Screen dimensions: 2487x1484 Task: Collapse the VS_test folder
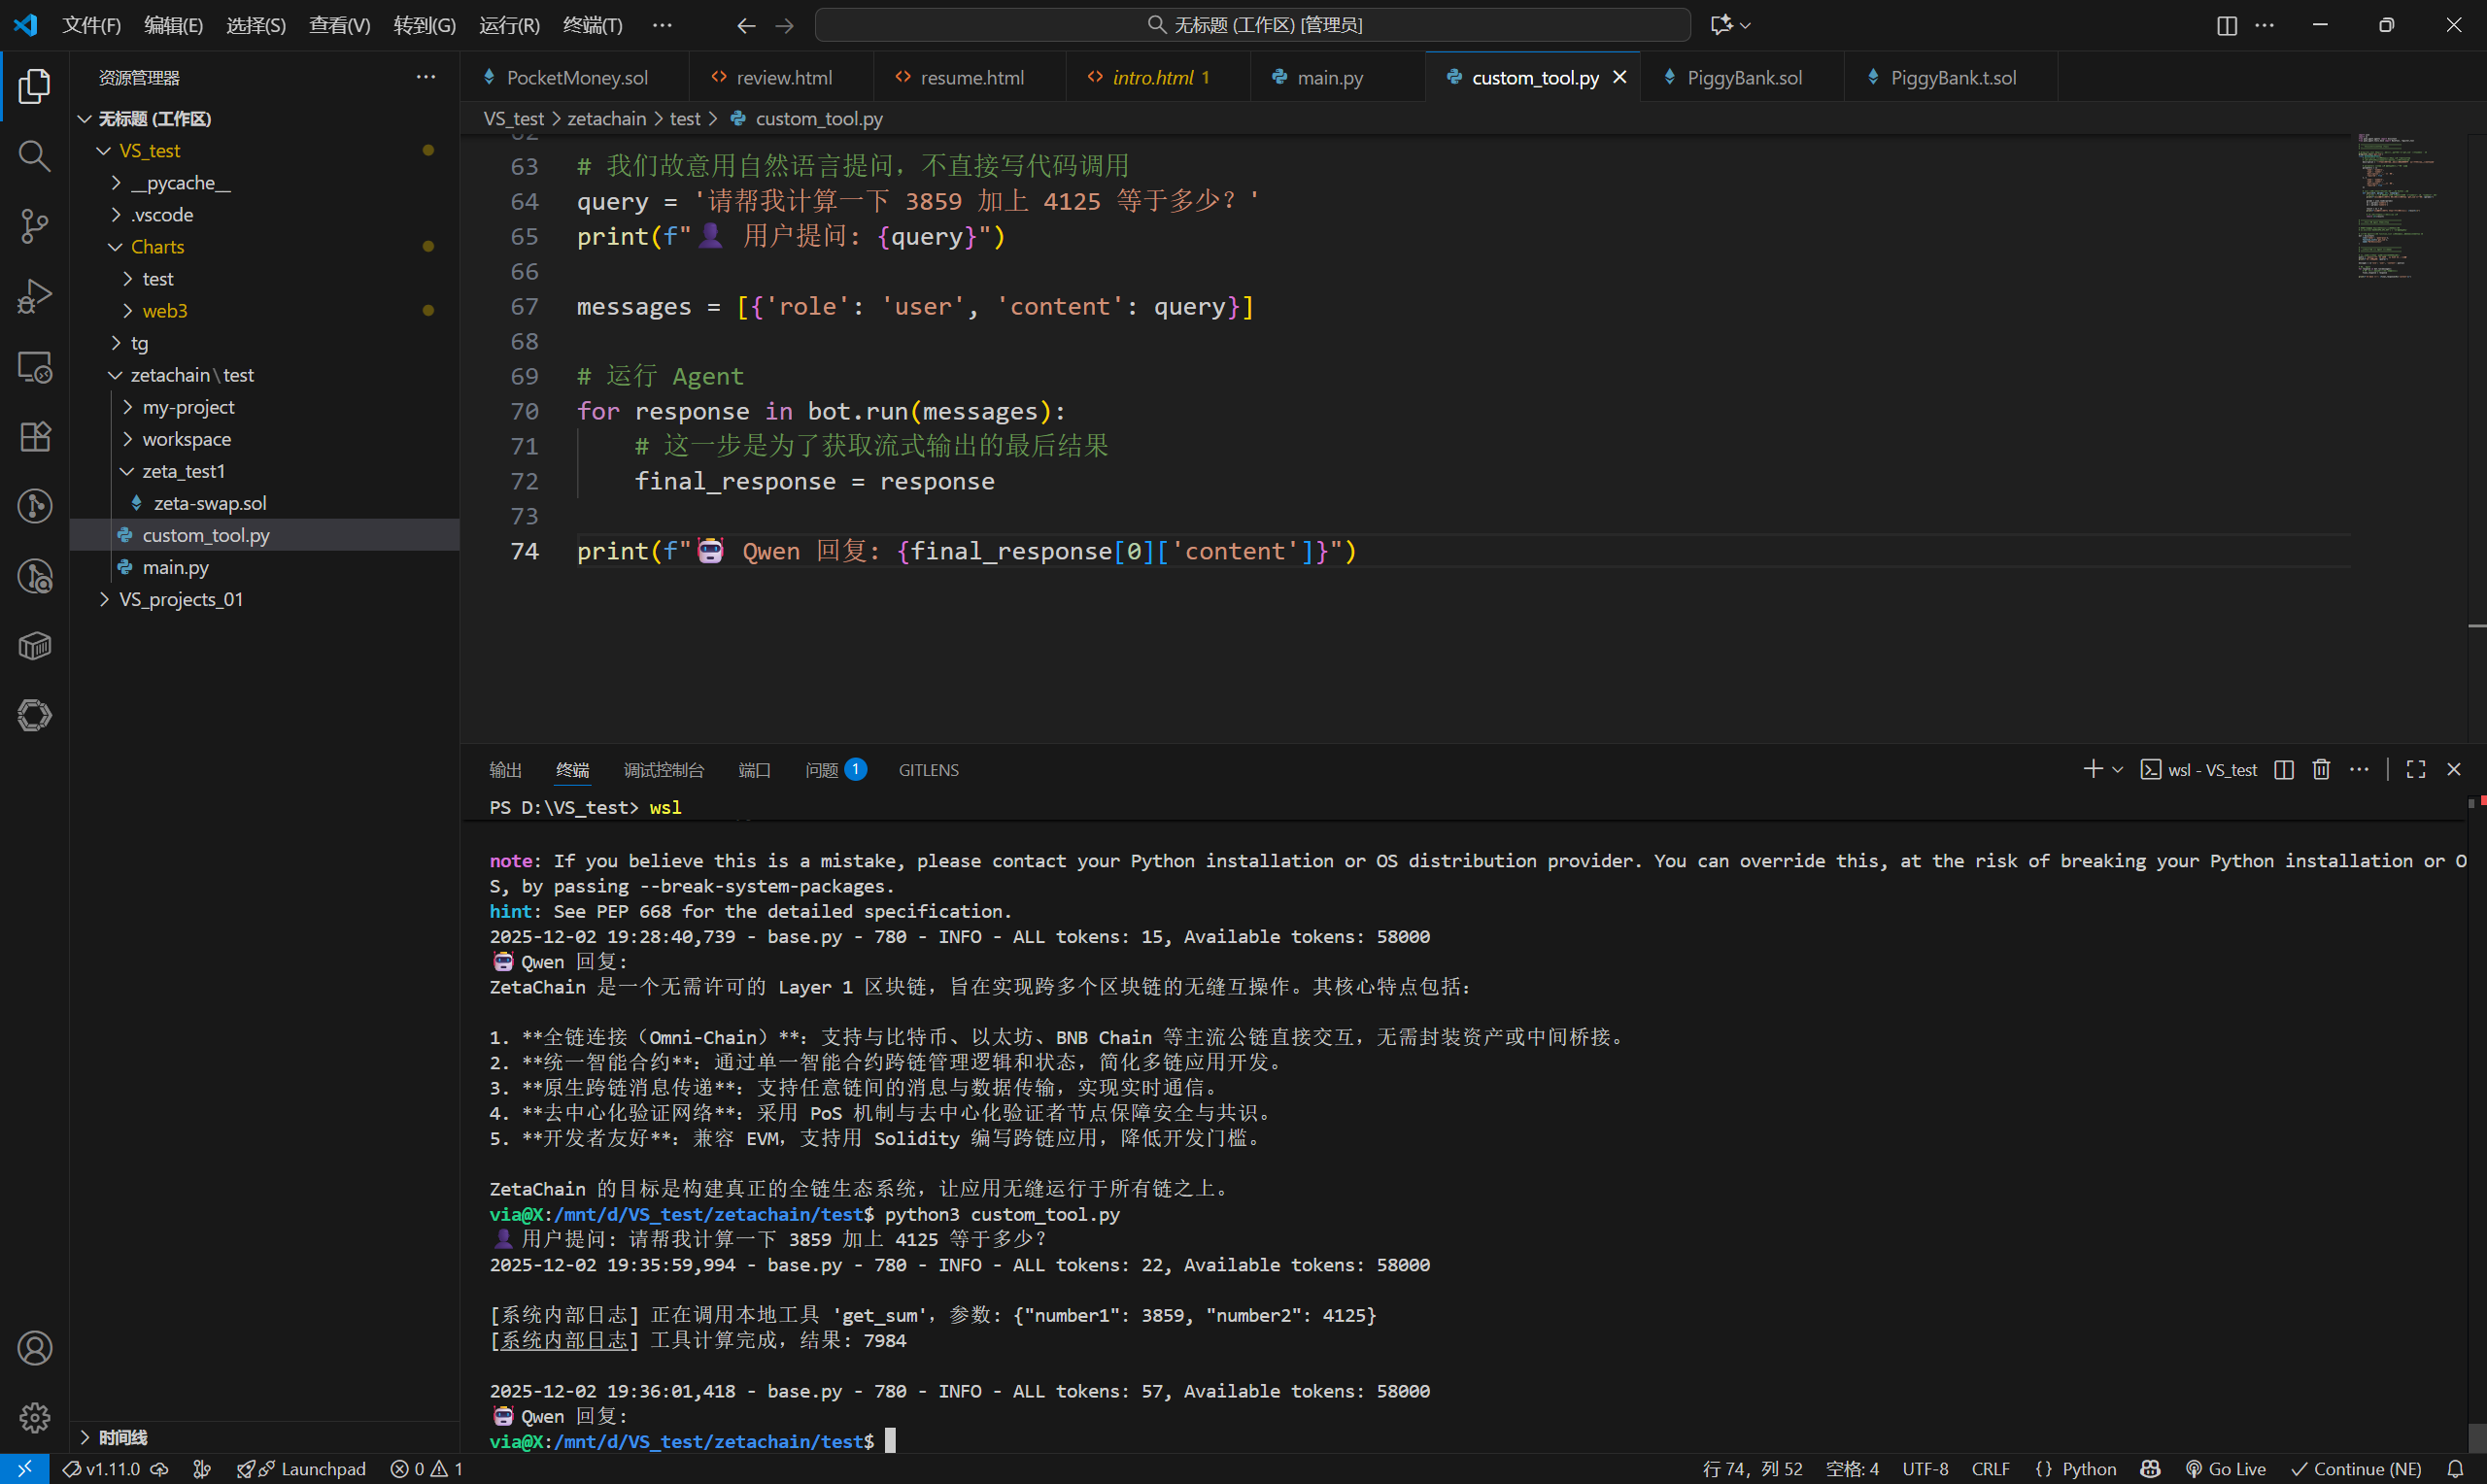click(x=104, y=151)
